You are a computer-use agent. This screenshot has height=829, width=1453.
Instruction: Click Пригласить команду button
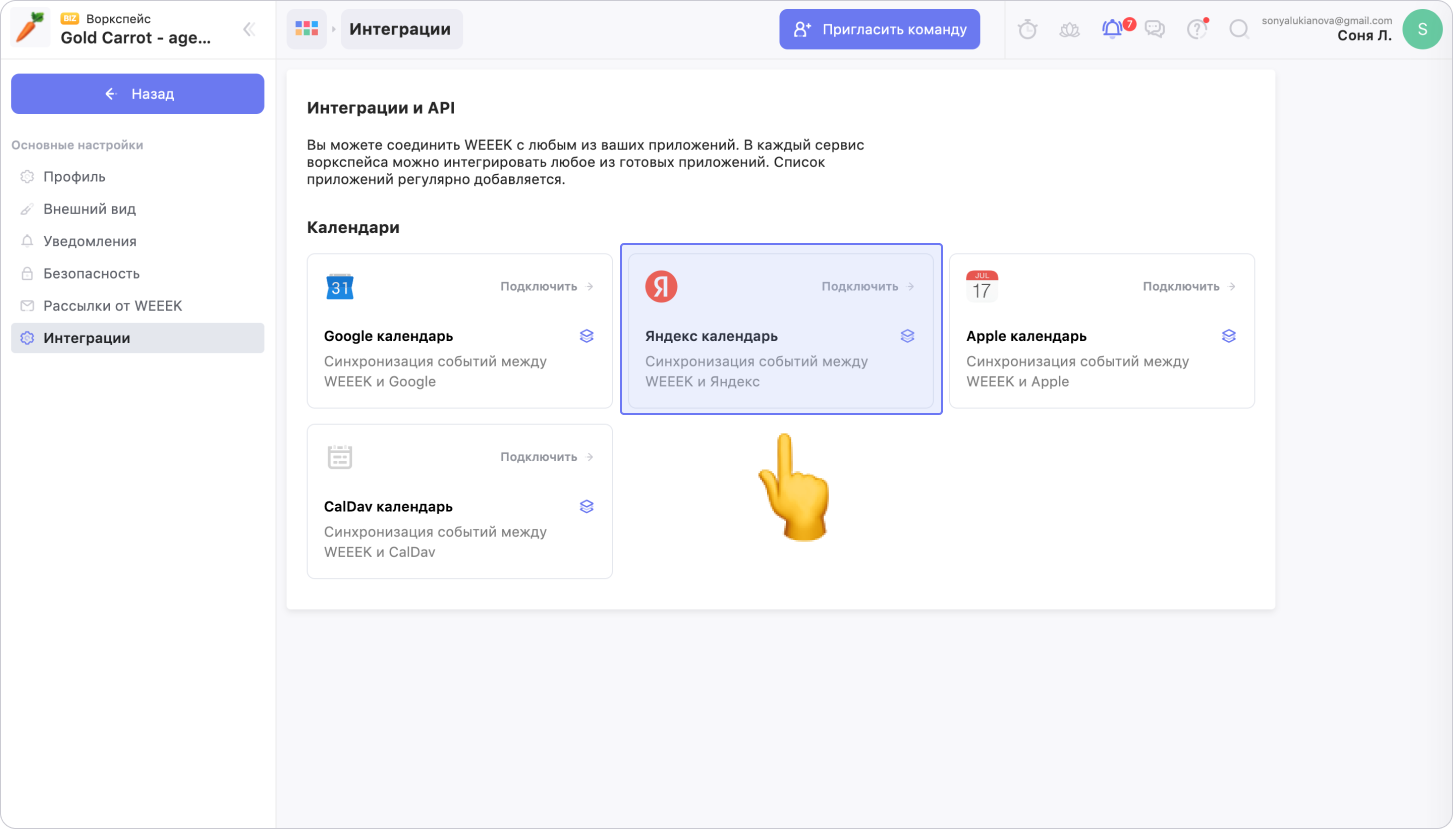[x=880, y=29]
